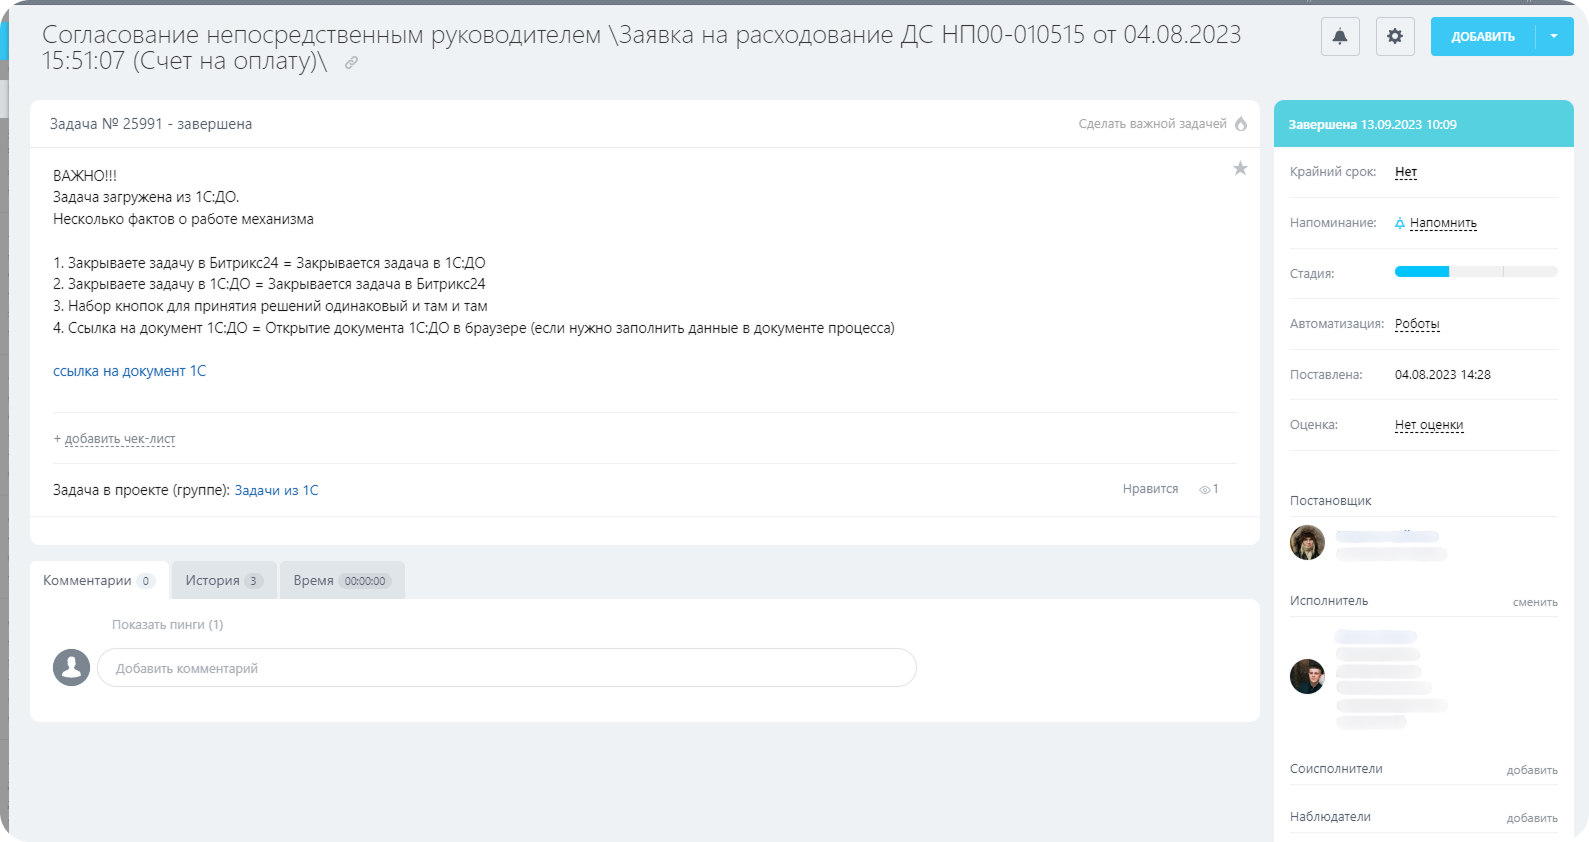Click the notification bell icon
Screen dimensions: 1589x842
tap(1339, 37)
